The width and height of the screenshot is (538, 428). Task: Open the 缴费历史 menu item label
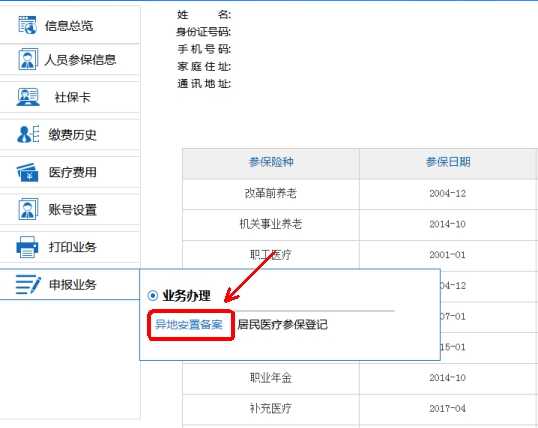pyautogui.click(x=72, y=135)
